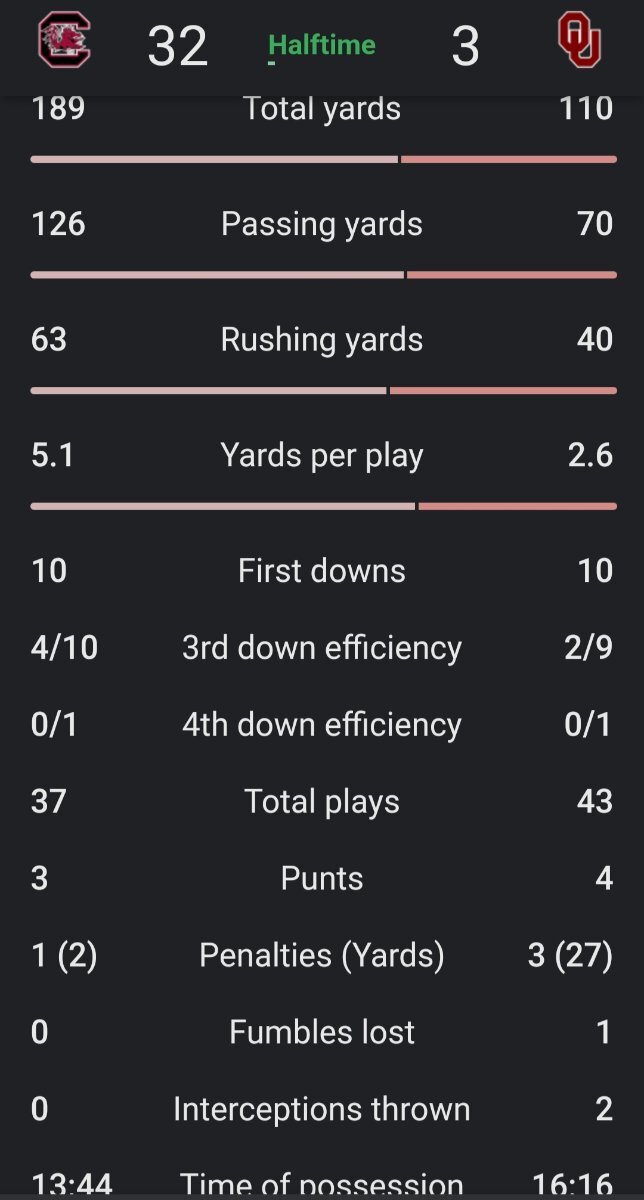644x1200 pixels.
Task: Select the Halftime game status label
Action: pos(322,45)
